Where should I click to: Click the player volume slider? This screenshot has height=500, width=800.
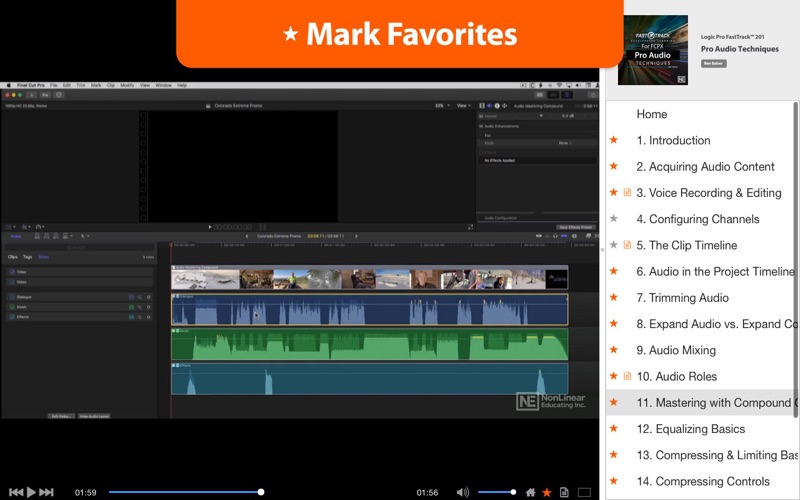pyautogui.click(x=496, y=492)
